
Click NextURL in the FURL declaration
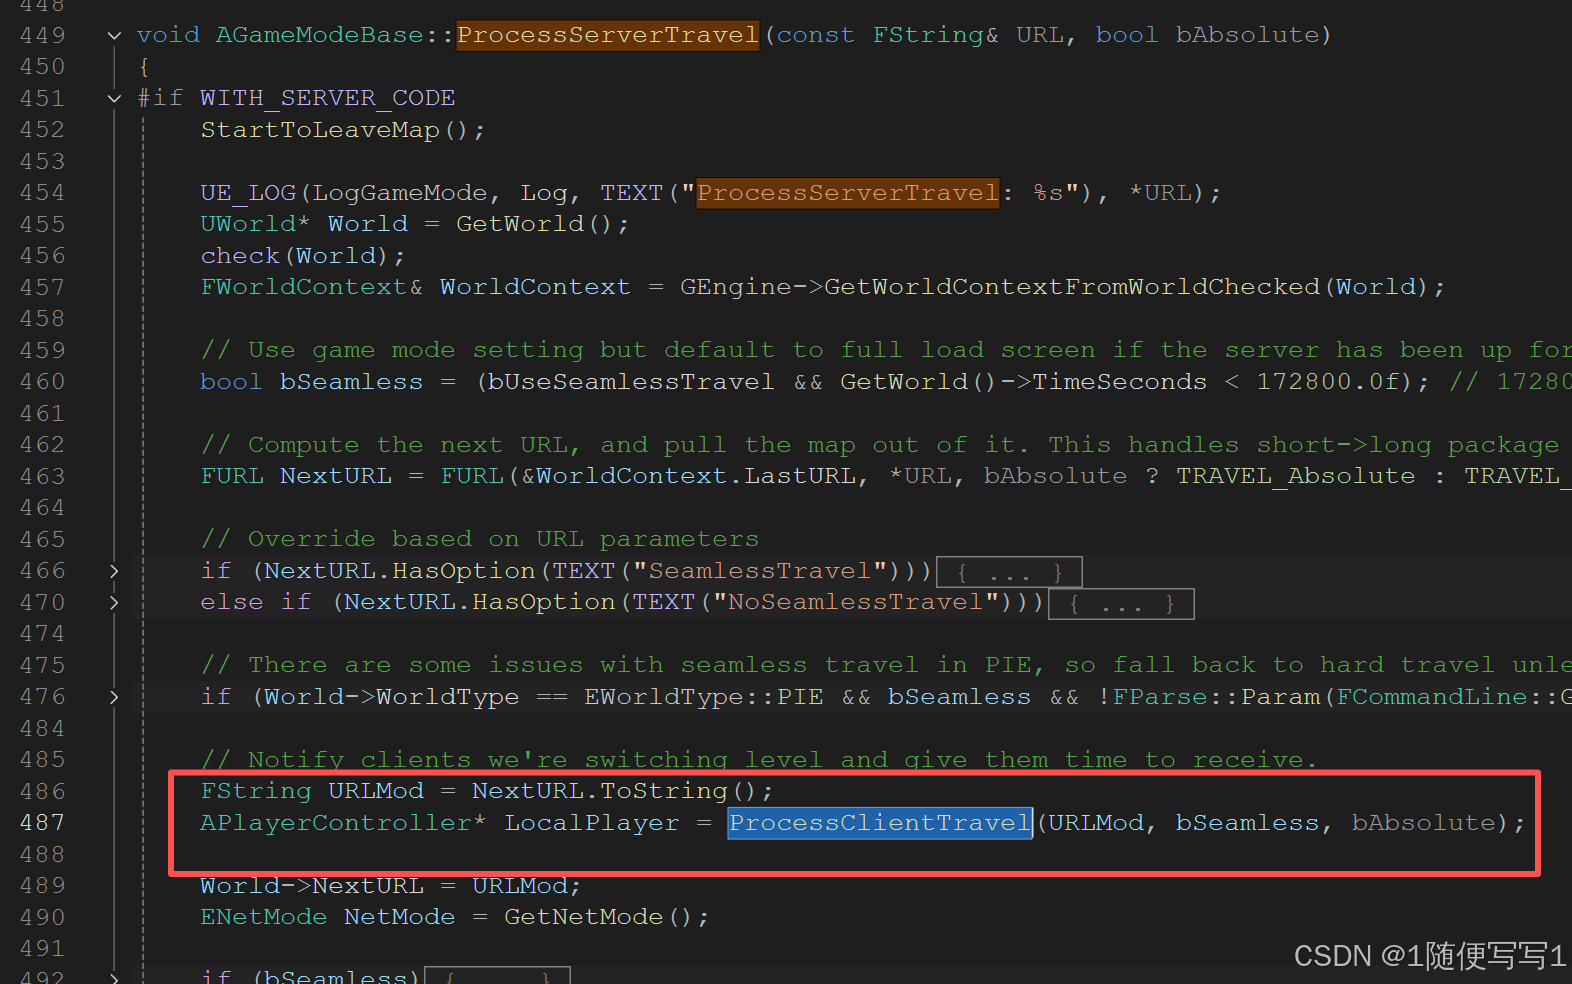coord(335,476)
